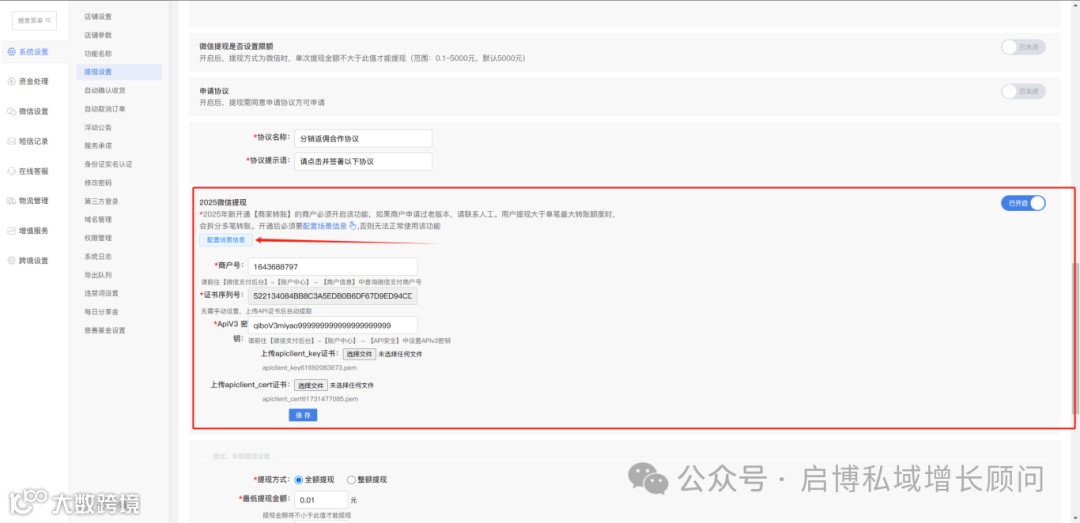Click the pointing hand icon after 配置场景信息 link

353,225
